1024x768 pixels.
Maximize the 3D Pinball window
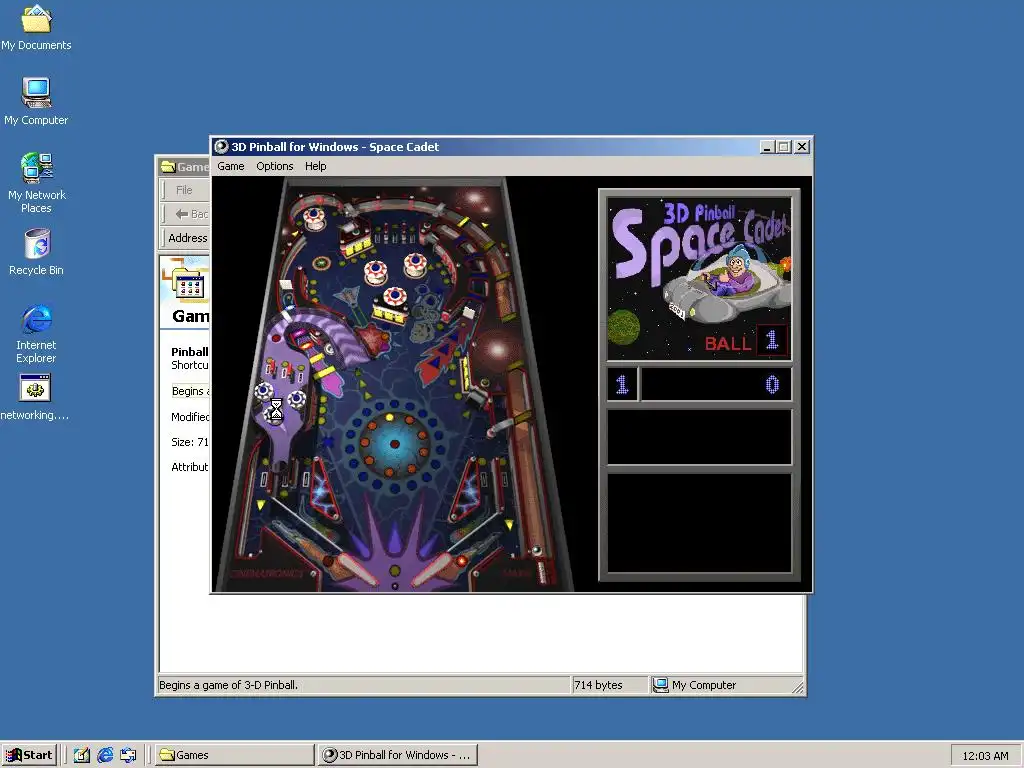tap(784, 147)
